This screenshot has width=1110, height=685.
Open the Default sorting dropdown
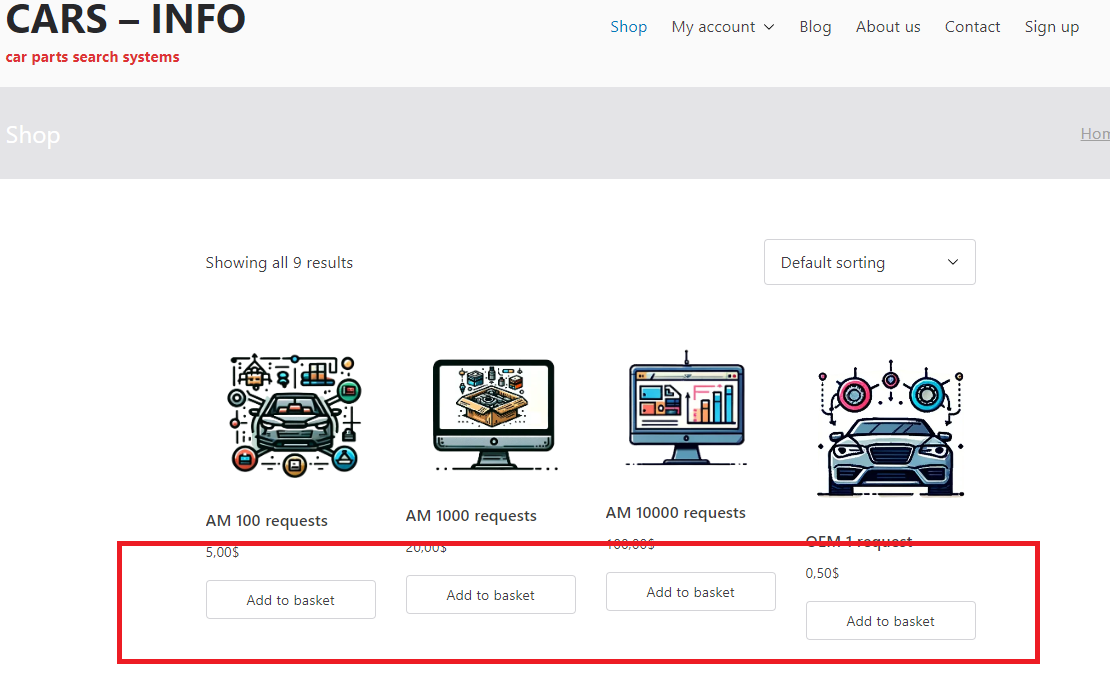(869, 262)
